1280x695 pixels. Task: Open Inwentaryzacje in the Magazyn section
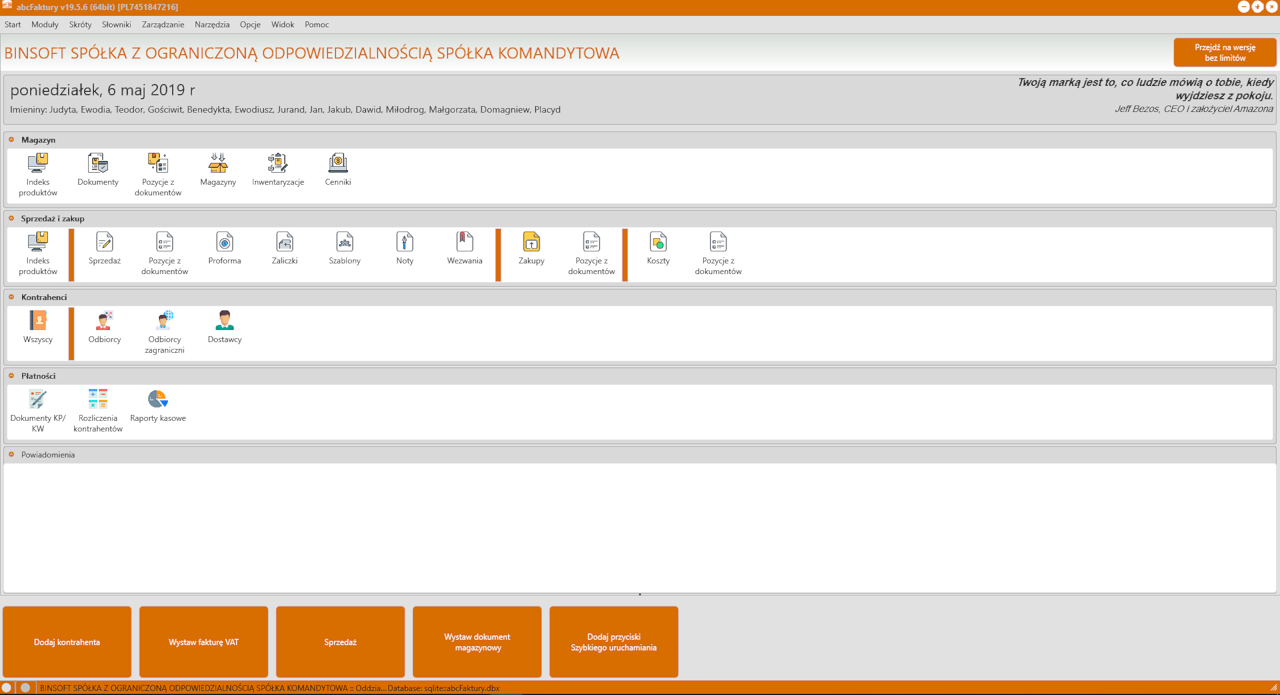[x=278, y=169]
